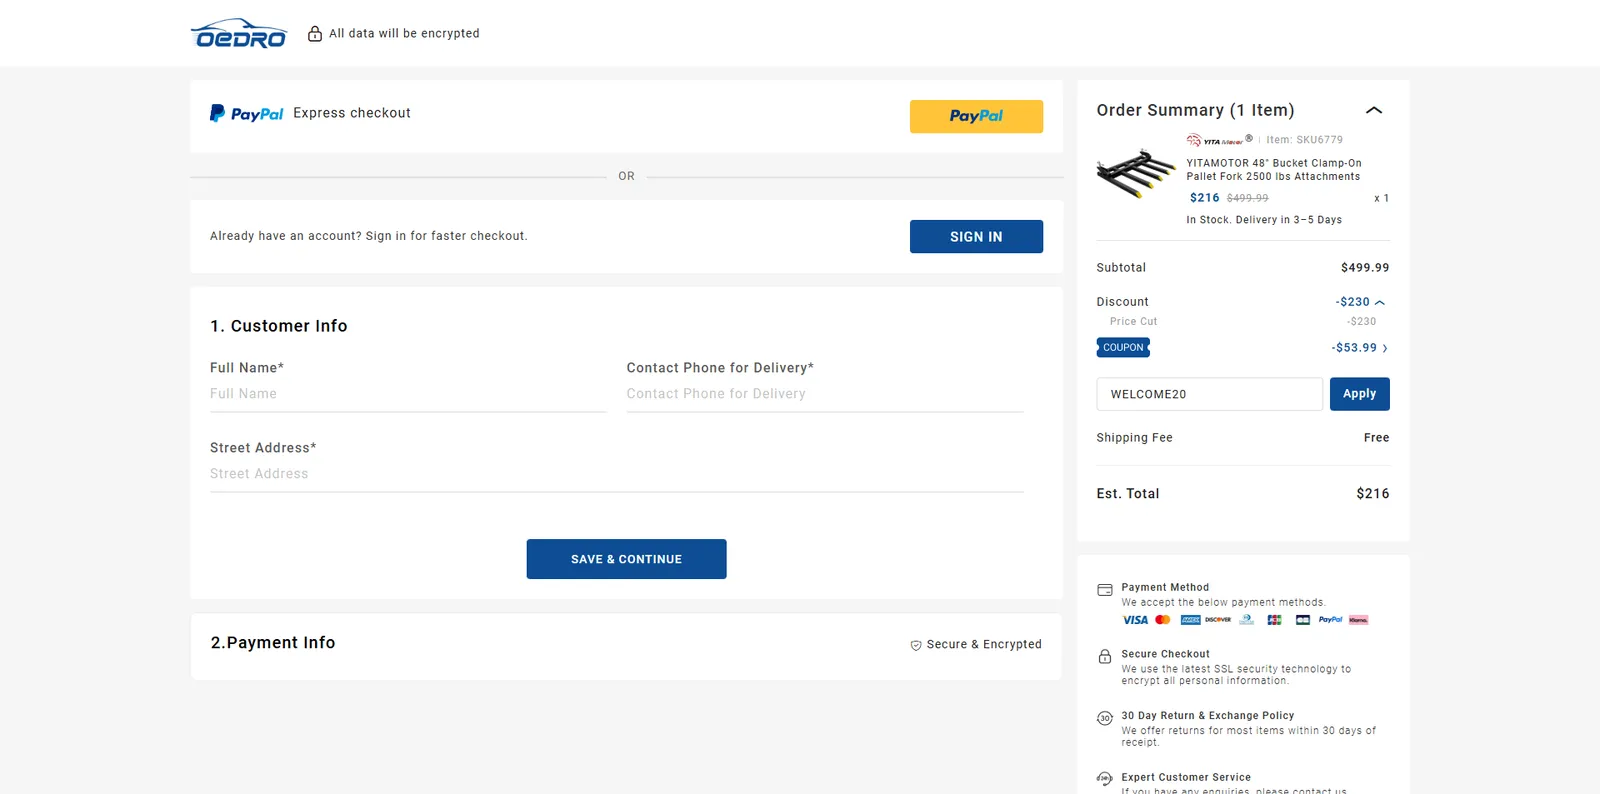Click the pallet fork product thumbnail

pos(1135,173)
